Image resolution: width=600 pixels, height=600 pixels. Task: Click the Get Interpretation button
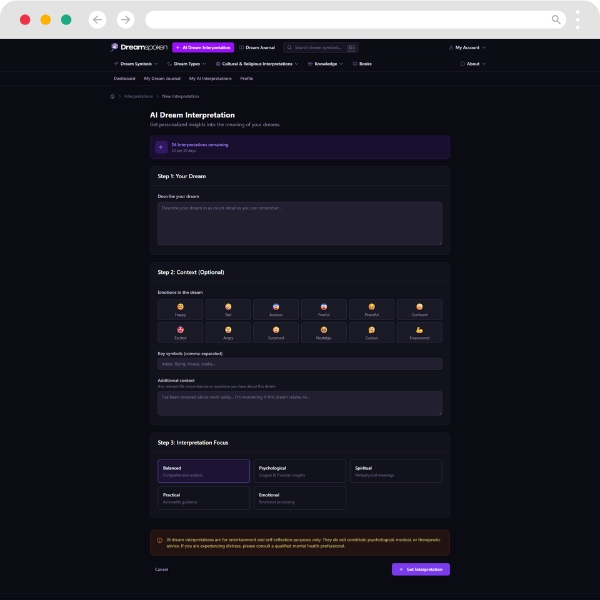pos(420,569)
